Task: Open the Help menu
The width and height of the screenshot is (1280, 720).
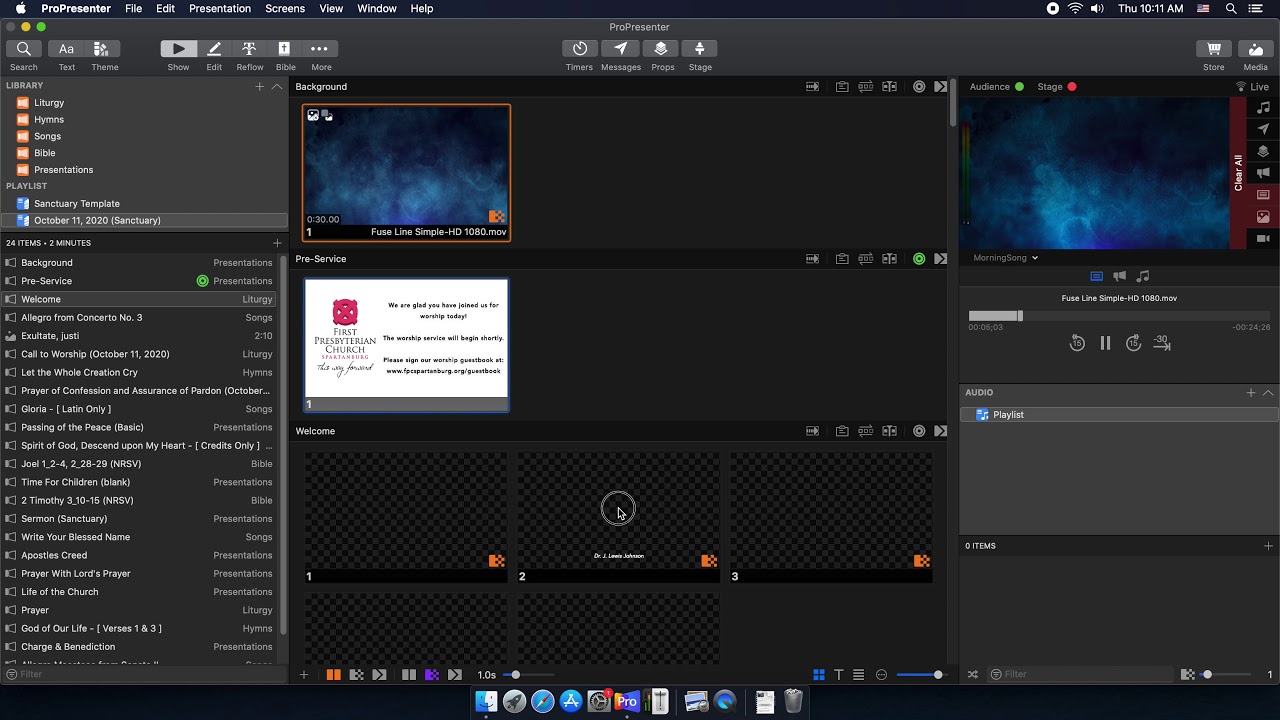Action: click(422, 8)
